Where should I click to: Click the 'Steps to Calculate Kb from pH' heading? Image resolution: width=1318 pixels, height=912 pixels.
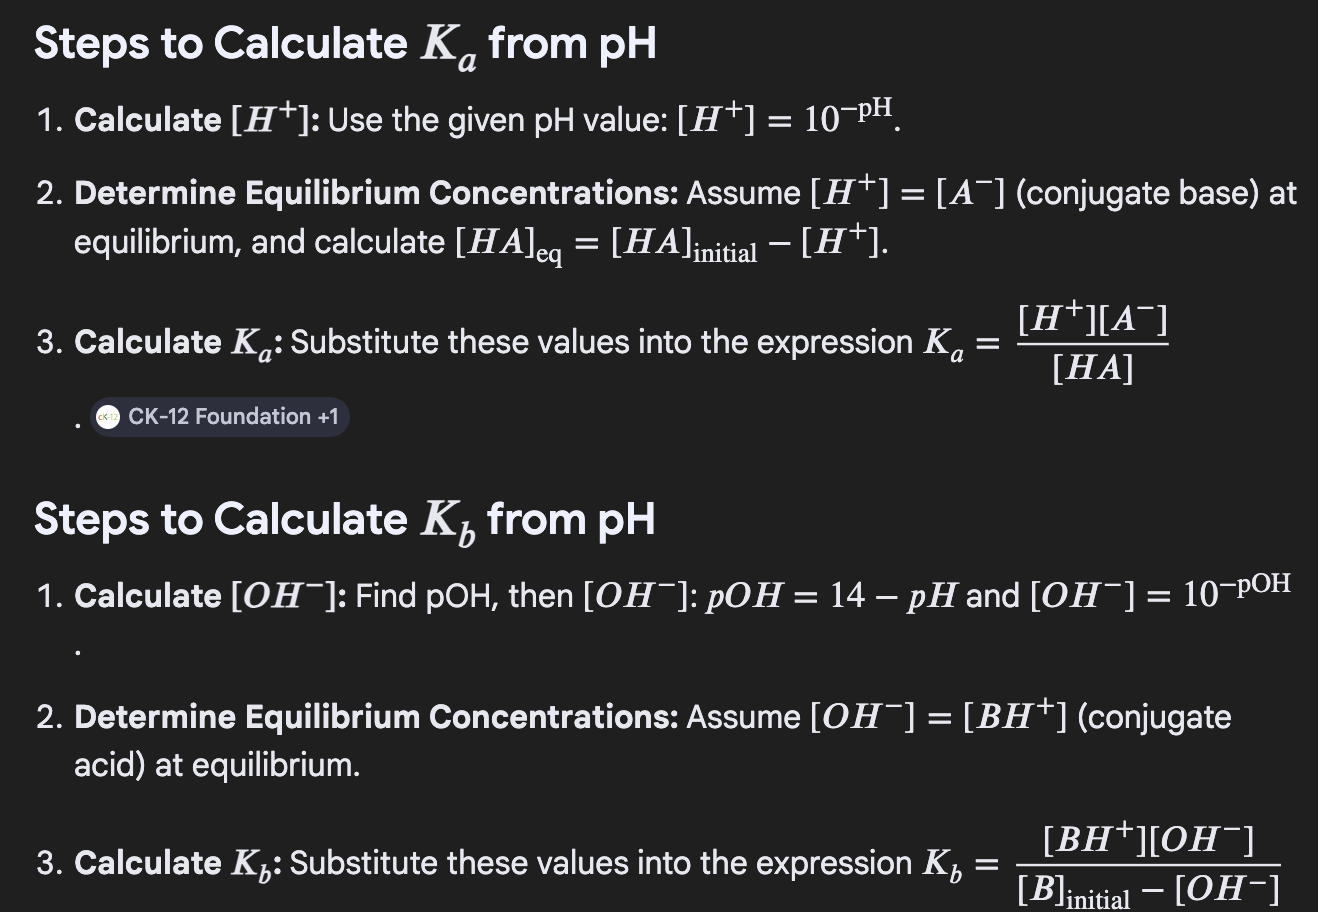pyautogui.click(x=344, y=520)
